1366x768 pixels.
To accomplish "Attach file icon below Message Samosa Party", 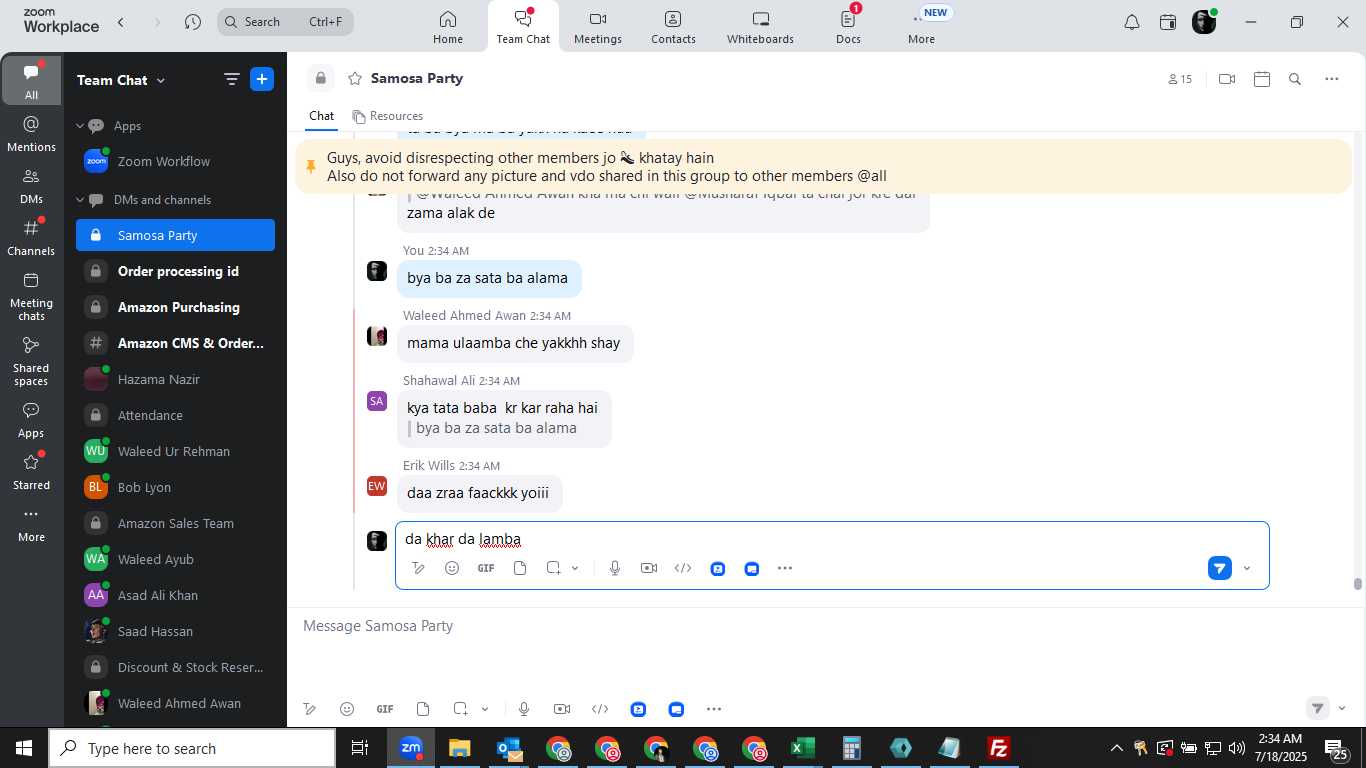I will click(x=423, y=709).
